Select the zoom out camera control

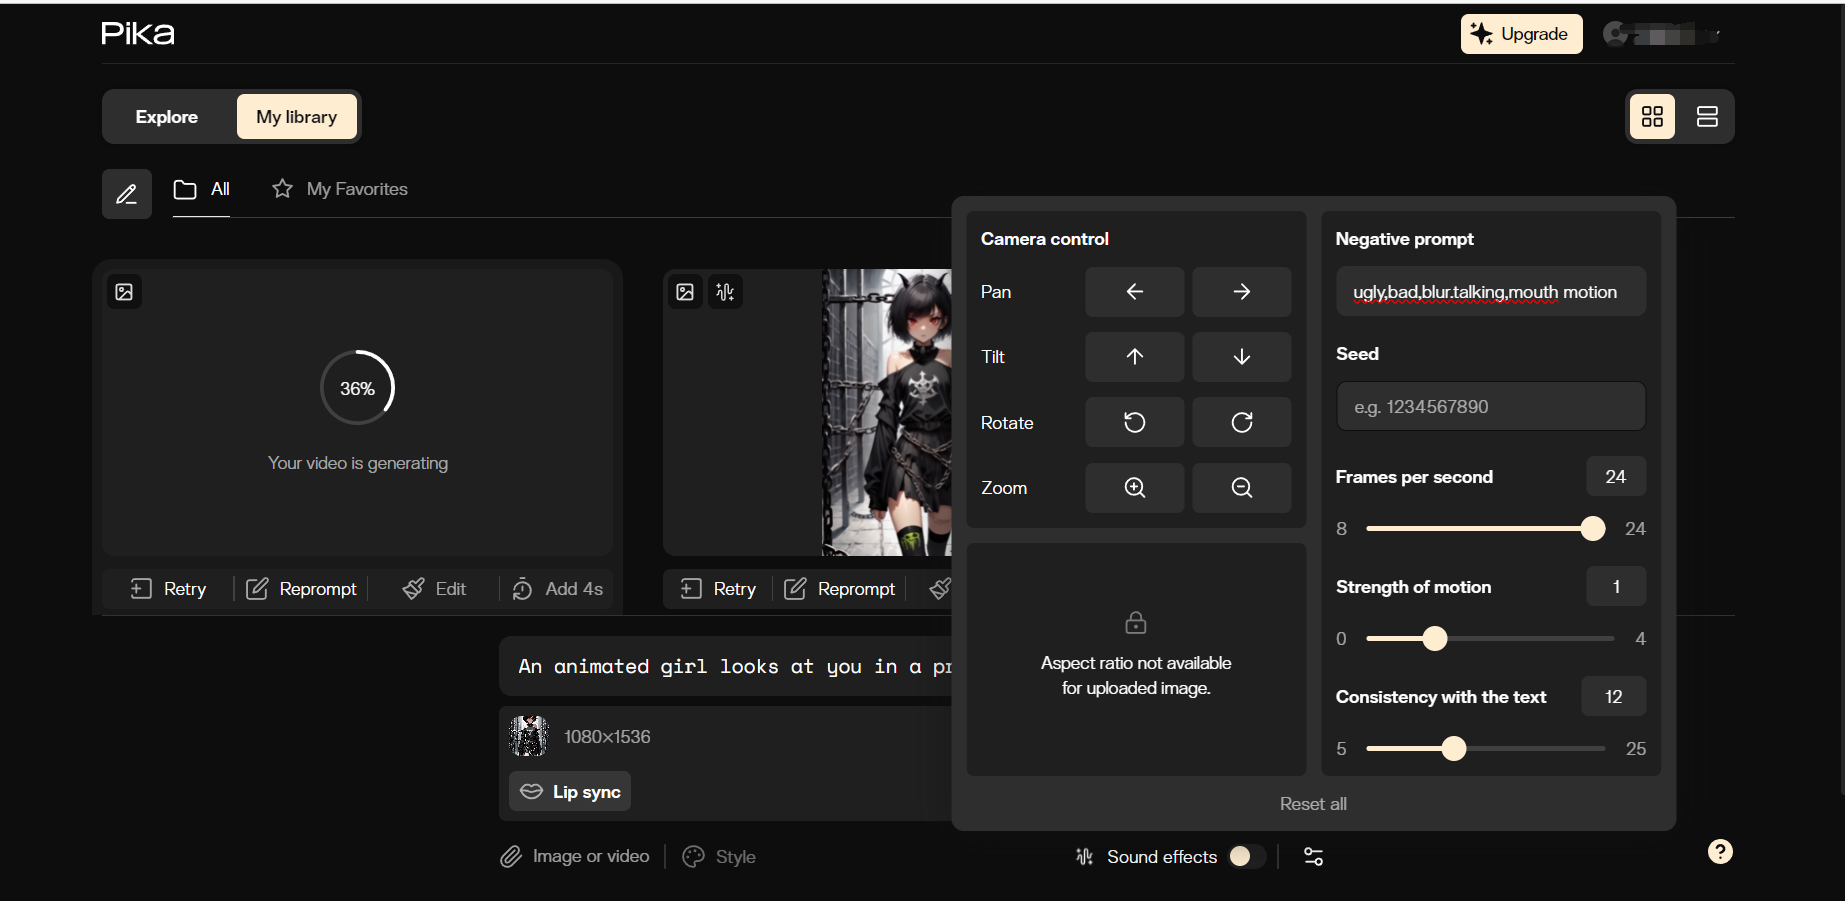pos(1241,488)
